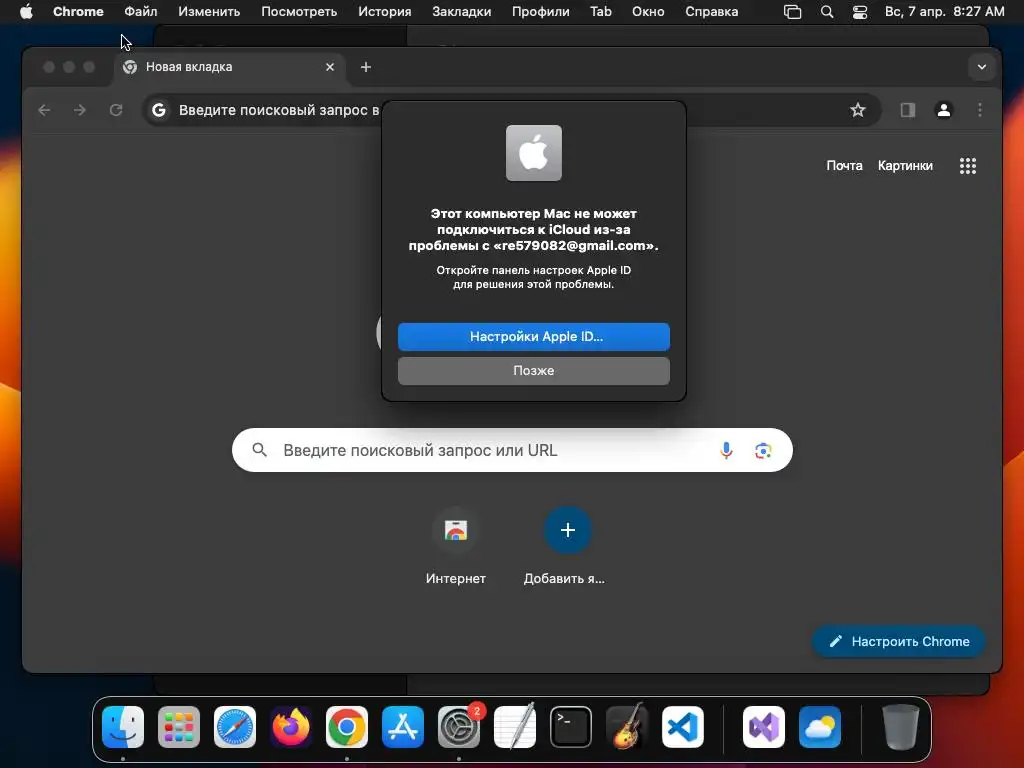
Task: Toggle the Chrome side panel
Action: (x=908, y=110)
